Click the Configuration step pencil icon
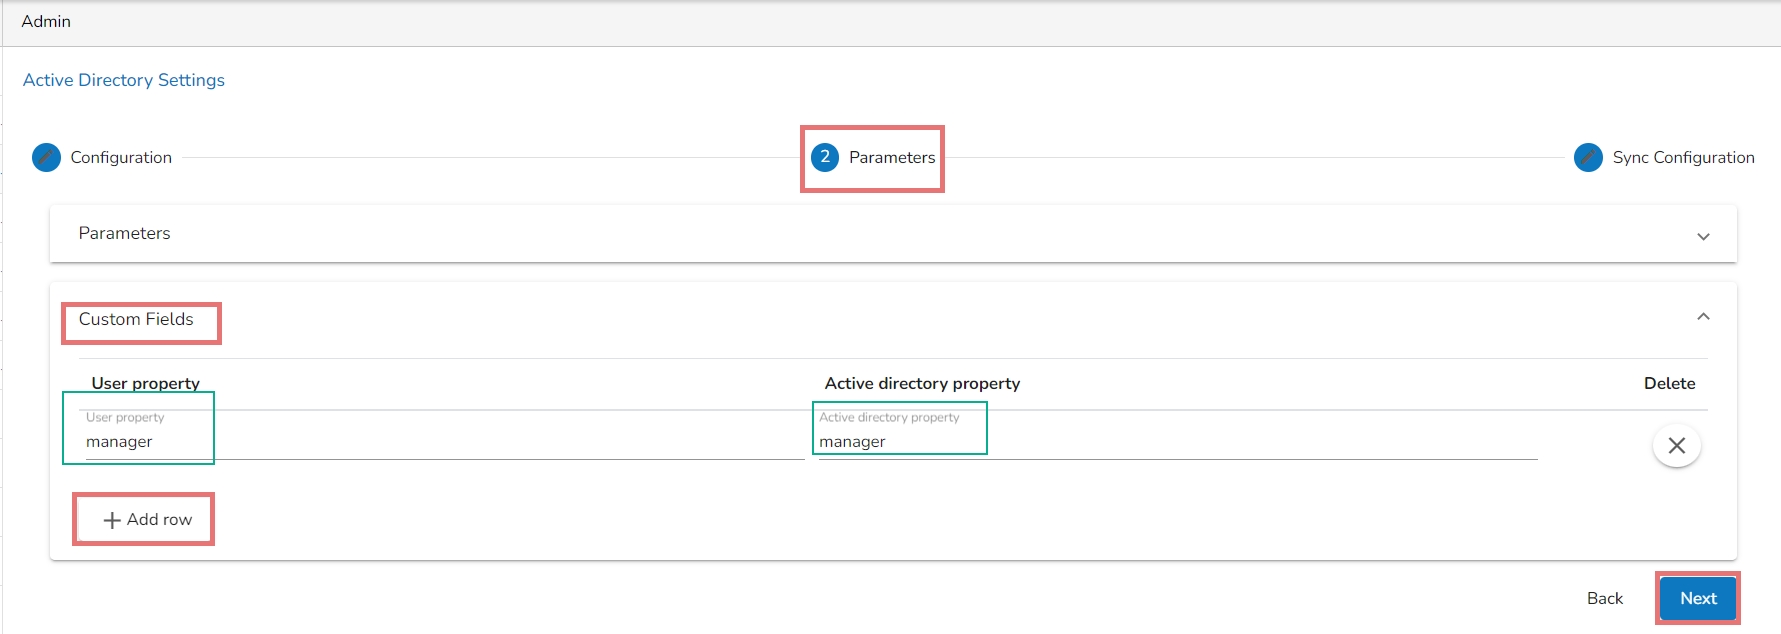 tap(46, 158)
